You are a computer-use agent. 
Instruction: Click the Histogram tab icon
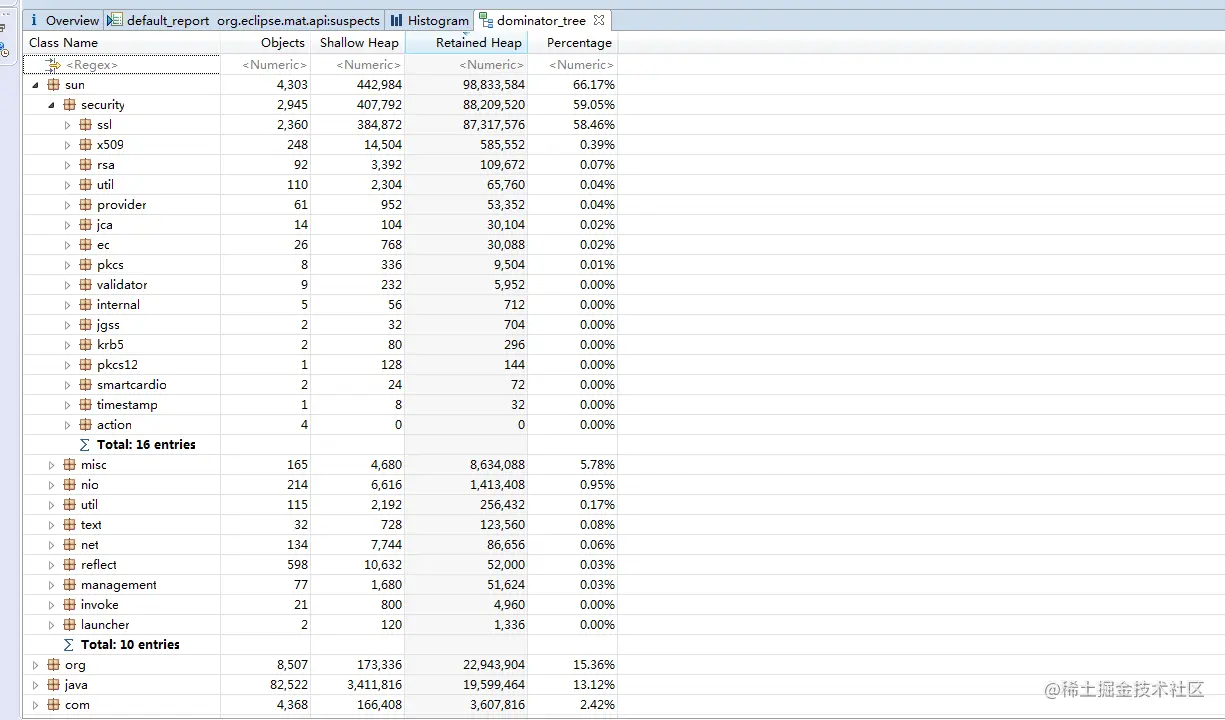[x=397, y=20]
